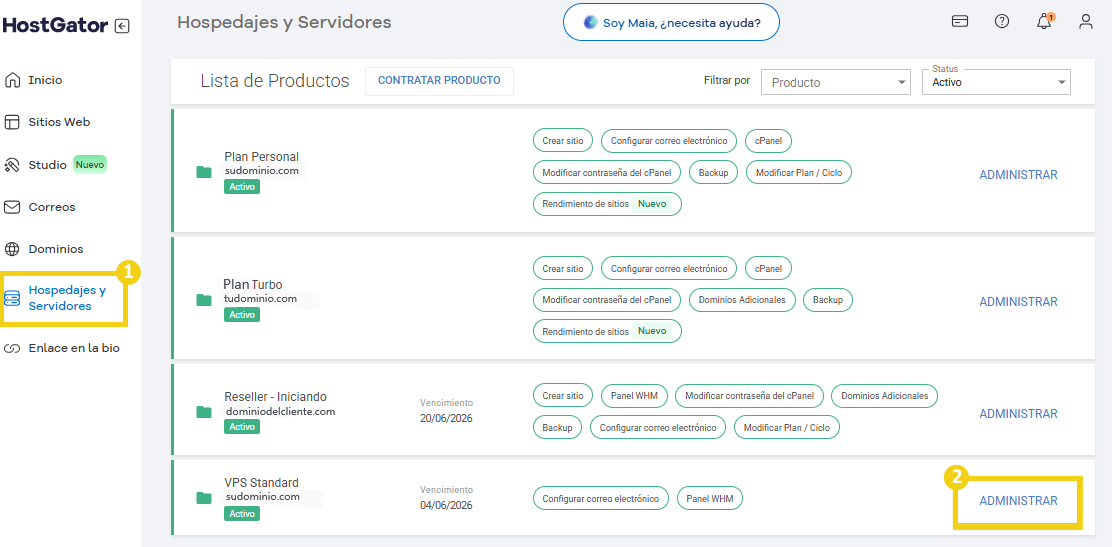Click Modificar Plan / Ciclo for Plan Personal

799,172
